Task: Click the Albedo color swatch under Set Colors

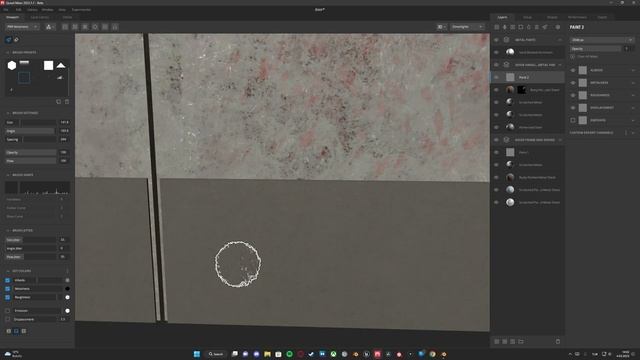Action: click(x=67, y=280)
